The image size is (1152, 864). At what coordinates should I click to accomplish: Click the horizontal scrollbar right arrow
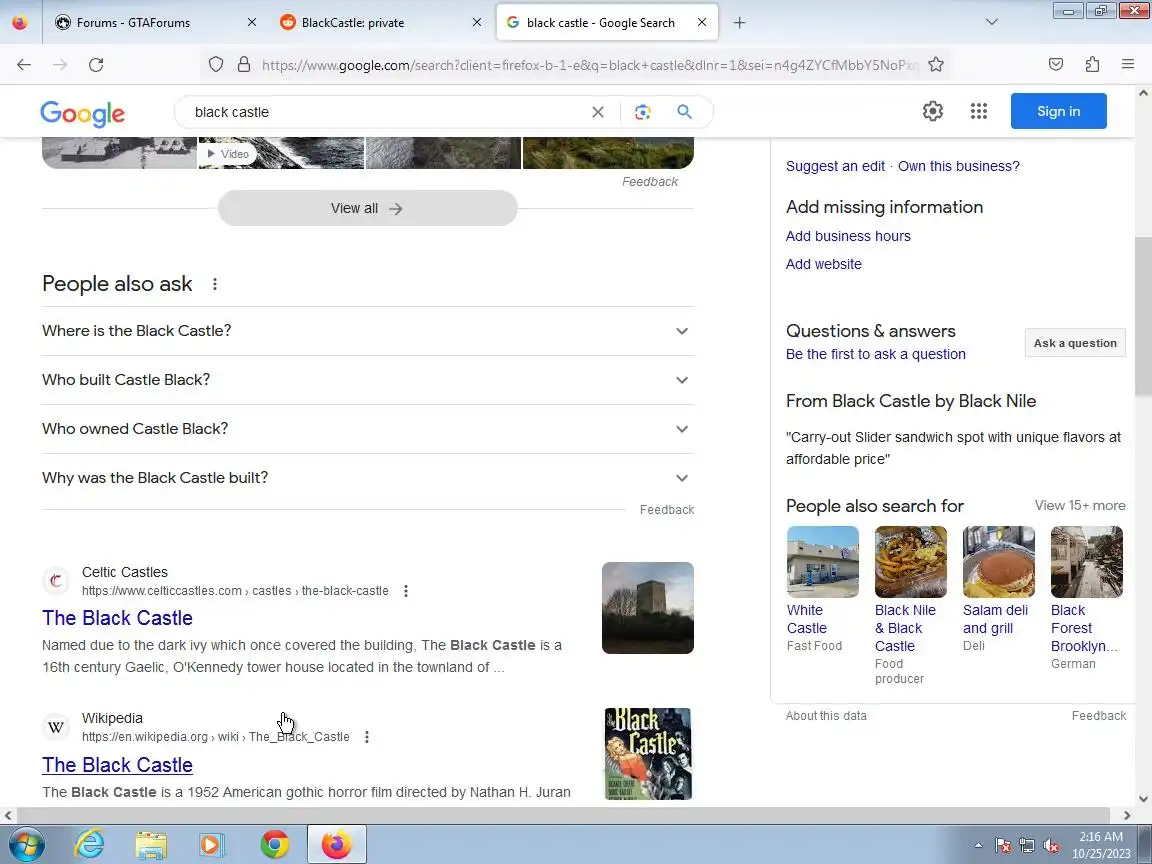tap(1127, 815)
